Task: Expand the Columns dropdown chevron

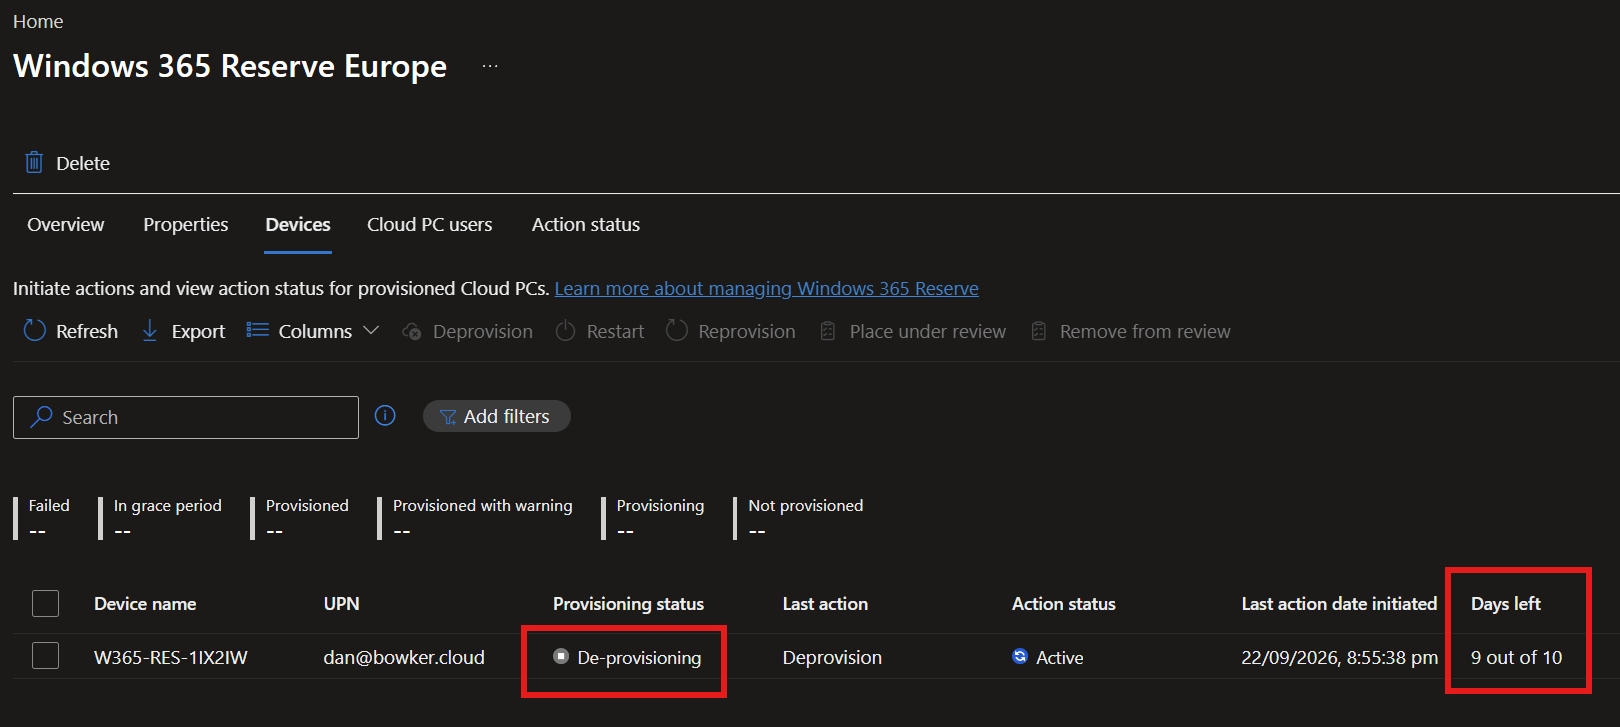Action: 371,330
